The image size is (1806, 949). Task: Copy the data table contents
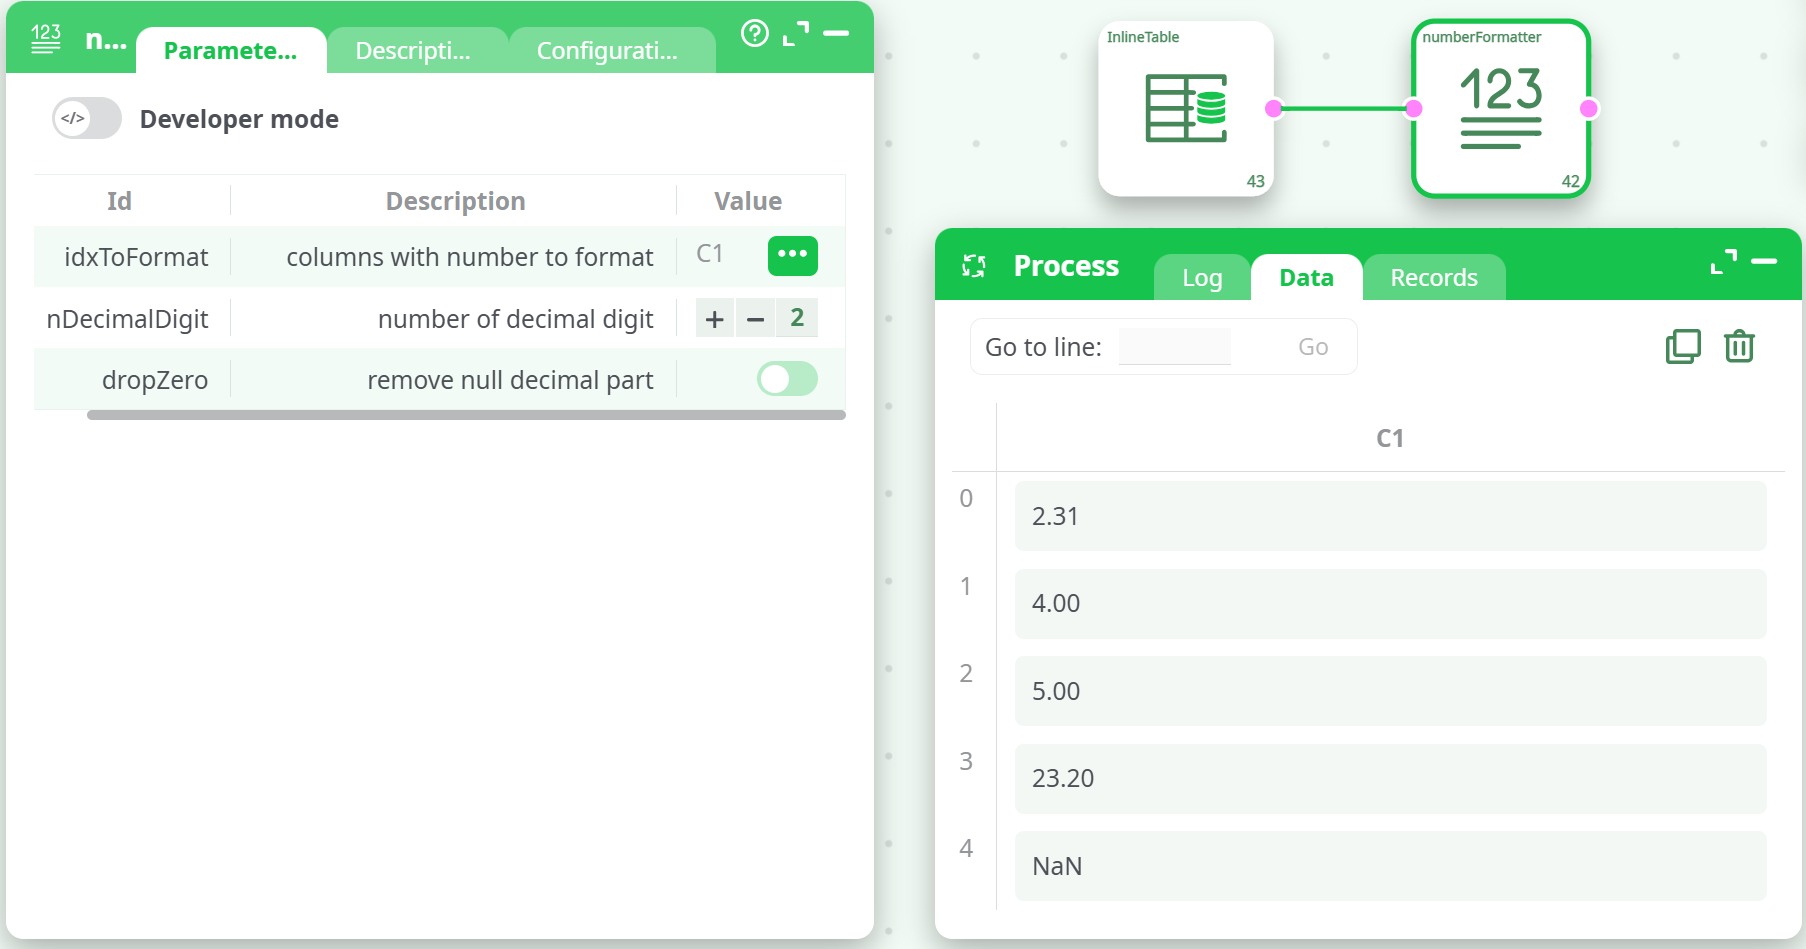(x=1683, y=346)
